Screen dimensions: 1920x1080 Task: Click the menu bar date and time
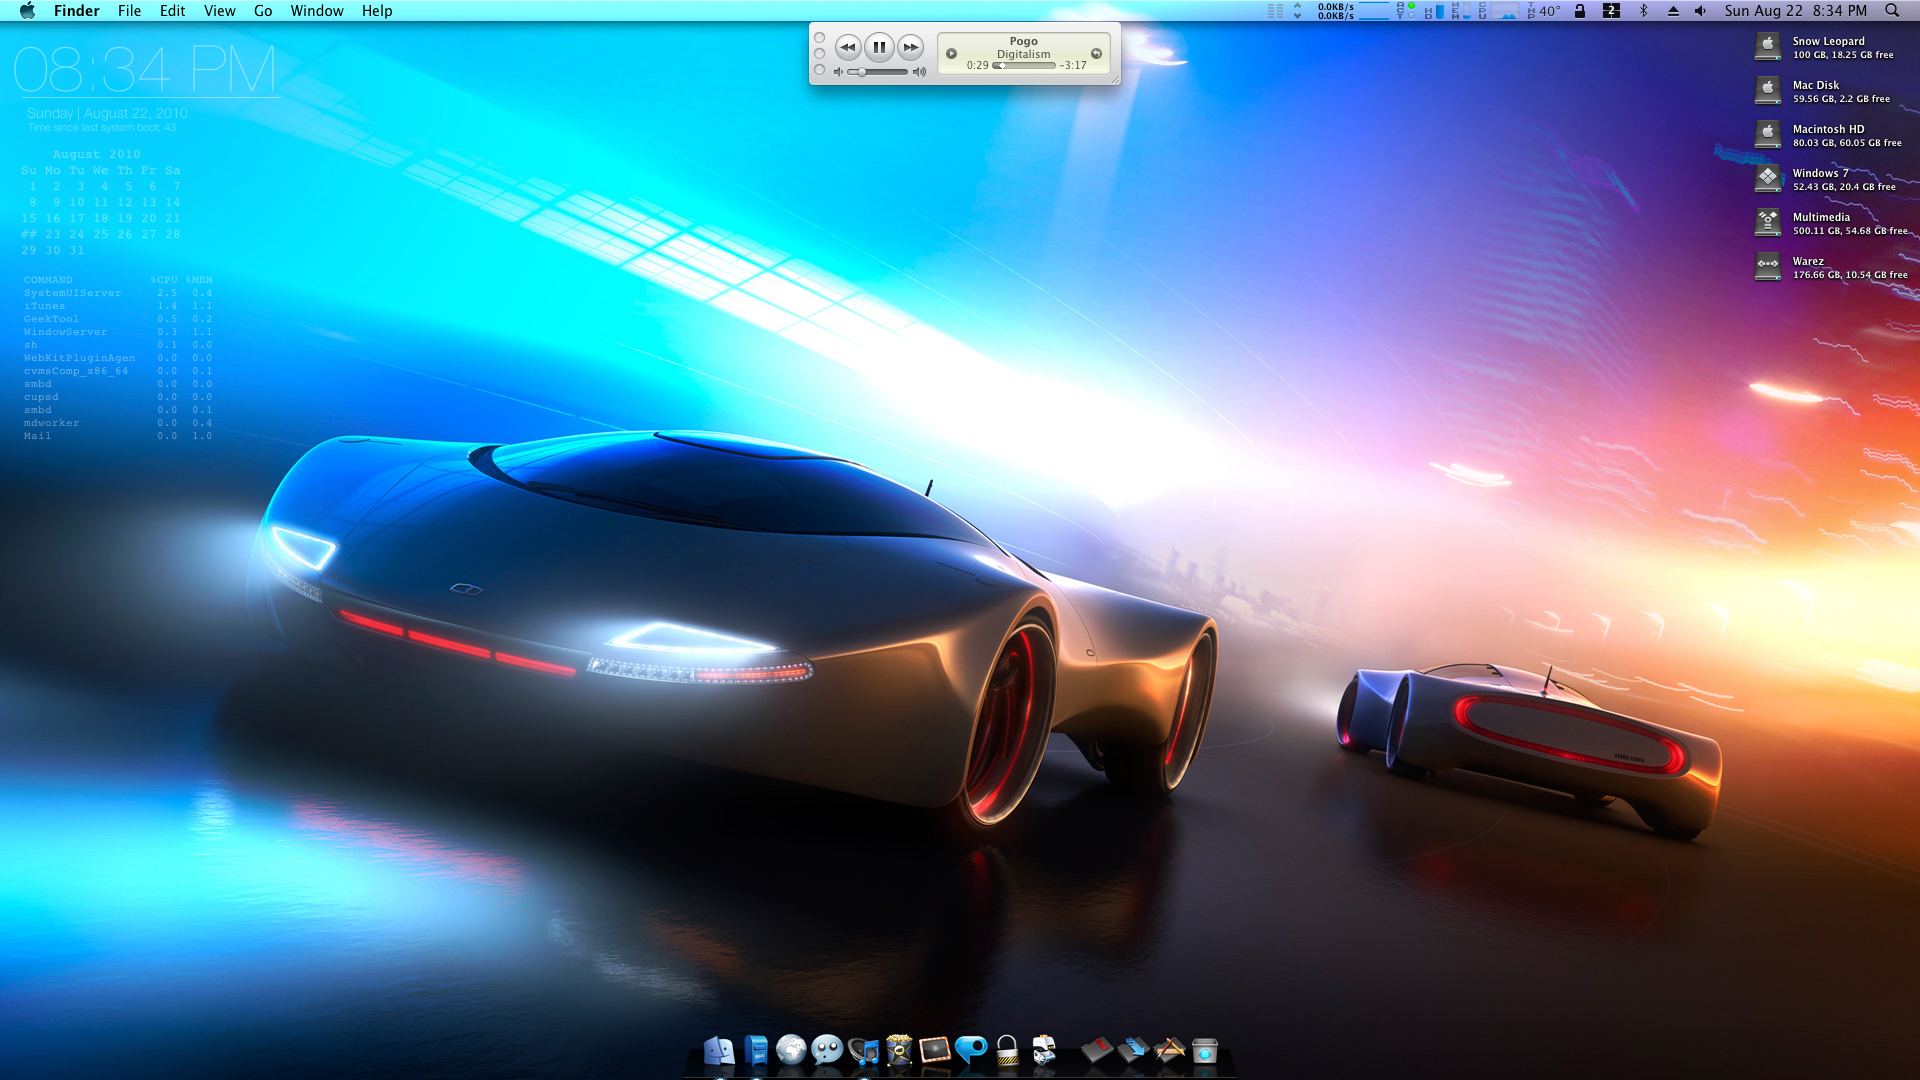pyautogui.click(x=1795, y=11)
